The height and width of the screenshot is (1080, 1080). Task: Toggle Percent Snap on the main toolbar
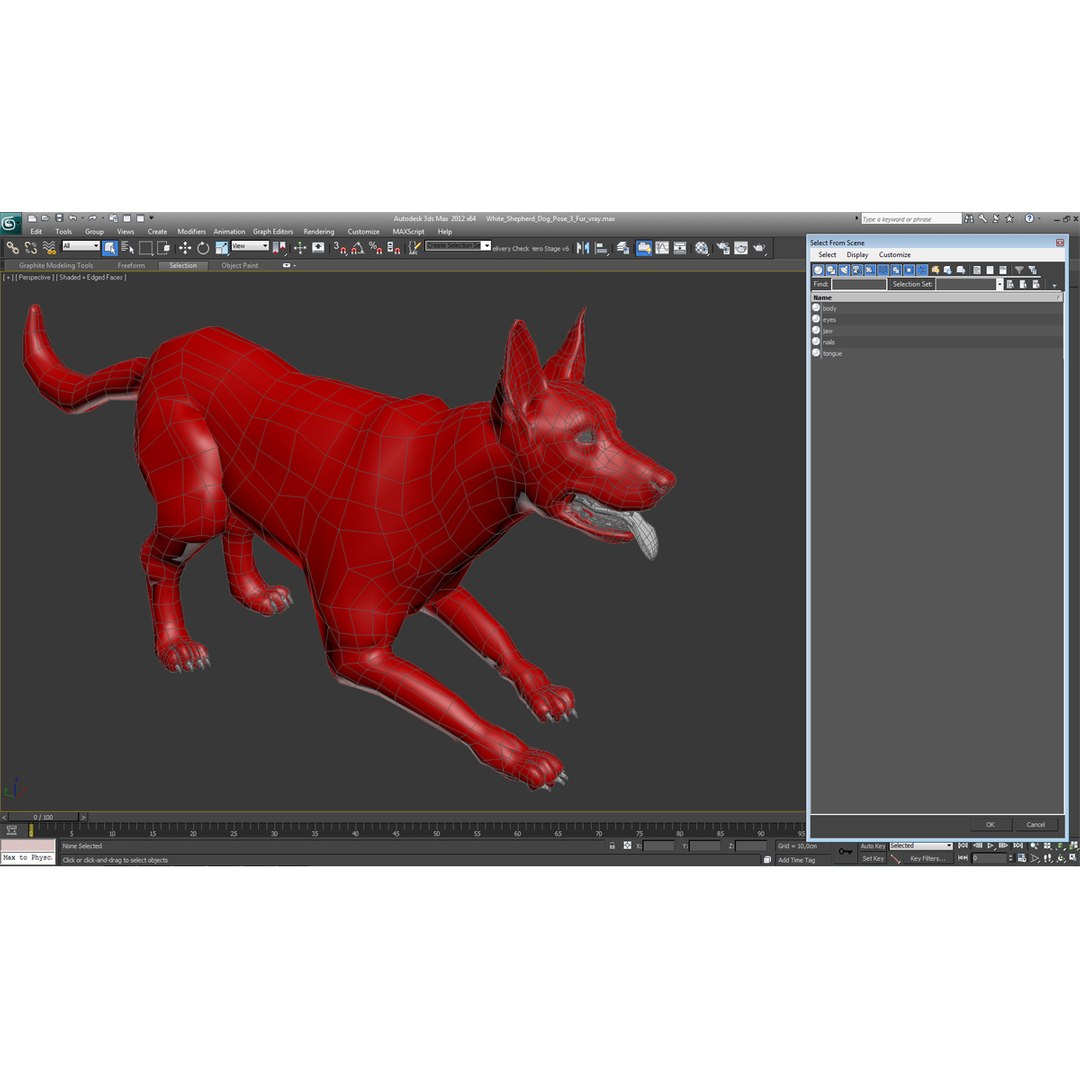tap(375, 248)
